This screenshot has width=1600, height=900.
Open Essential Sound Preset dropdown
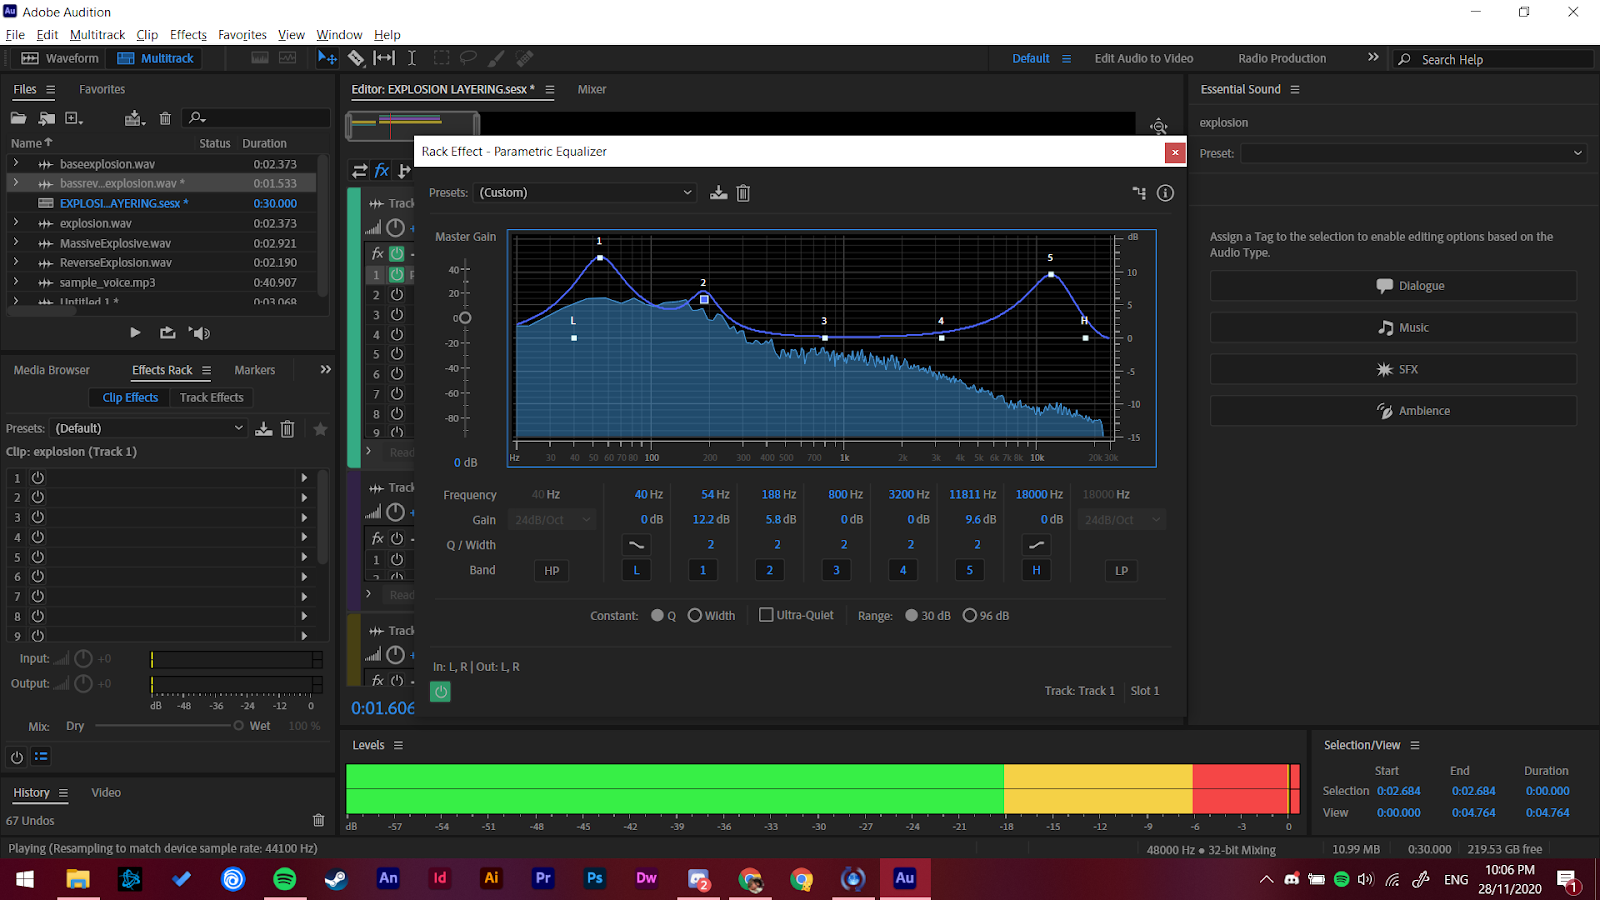(x=1413, y=153)
